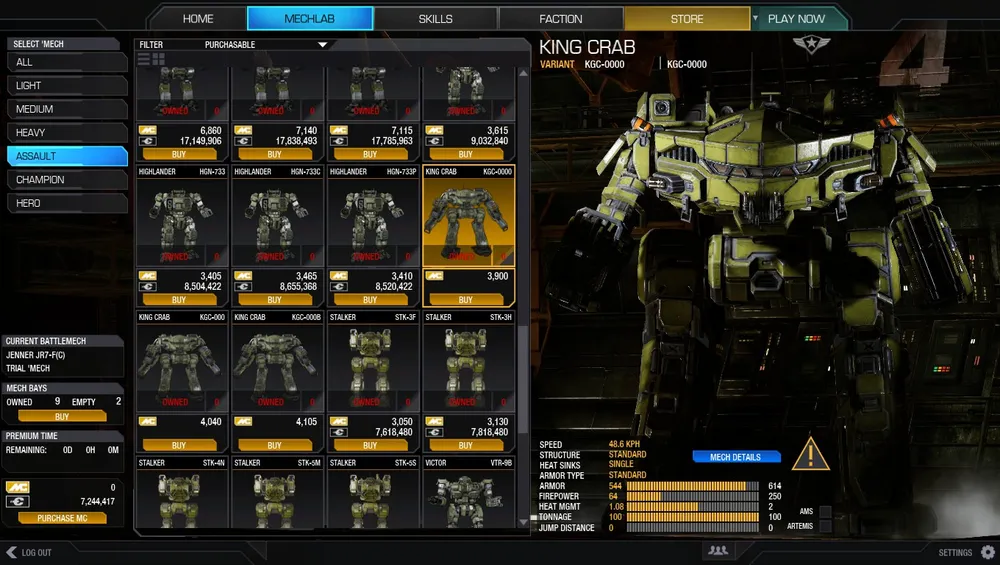Open the Faction tab
1000x565 pixels.
tap(560, 19)
